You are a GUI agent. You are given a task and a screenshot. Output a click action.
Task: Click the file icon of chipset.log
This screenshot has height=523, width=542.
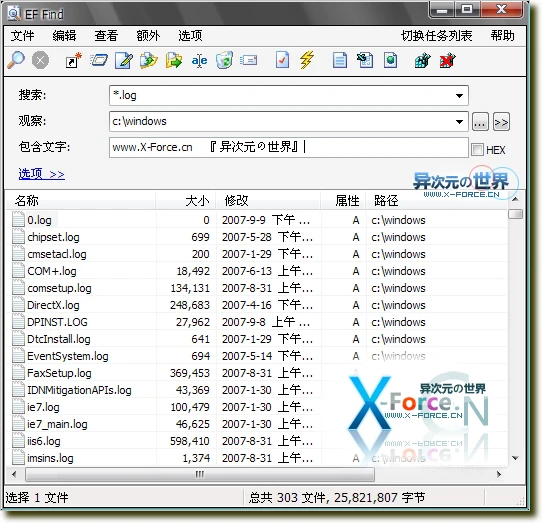(x=18, y=237)
